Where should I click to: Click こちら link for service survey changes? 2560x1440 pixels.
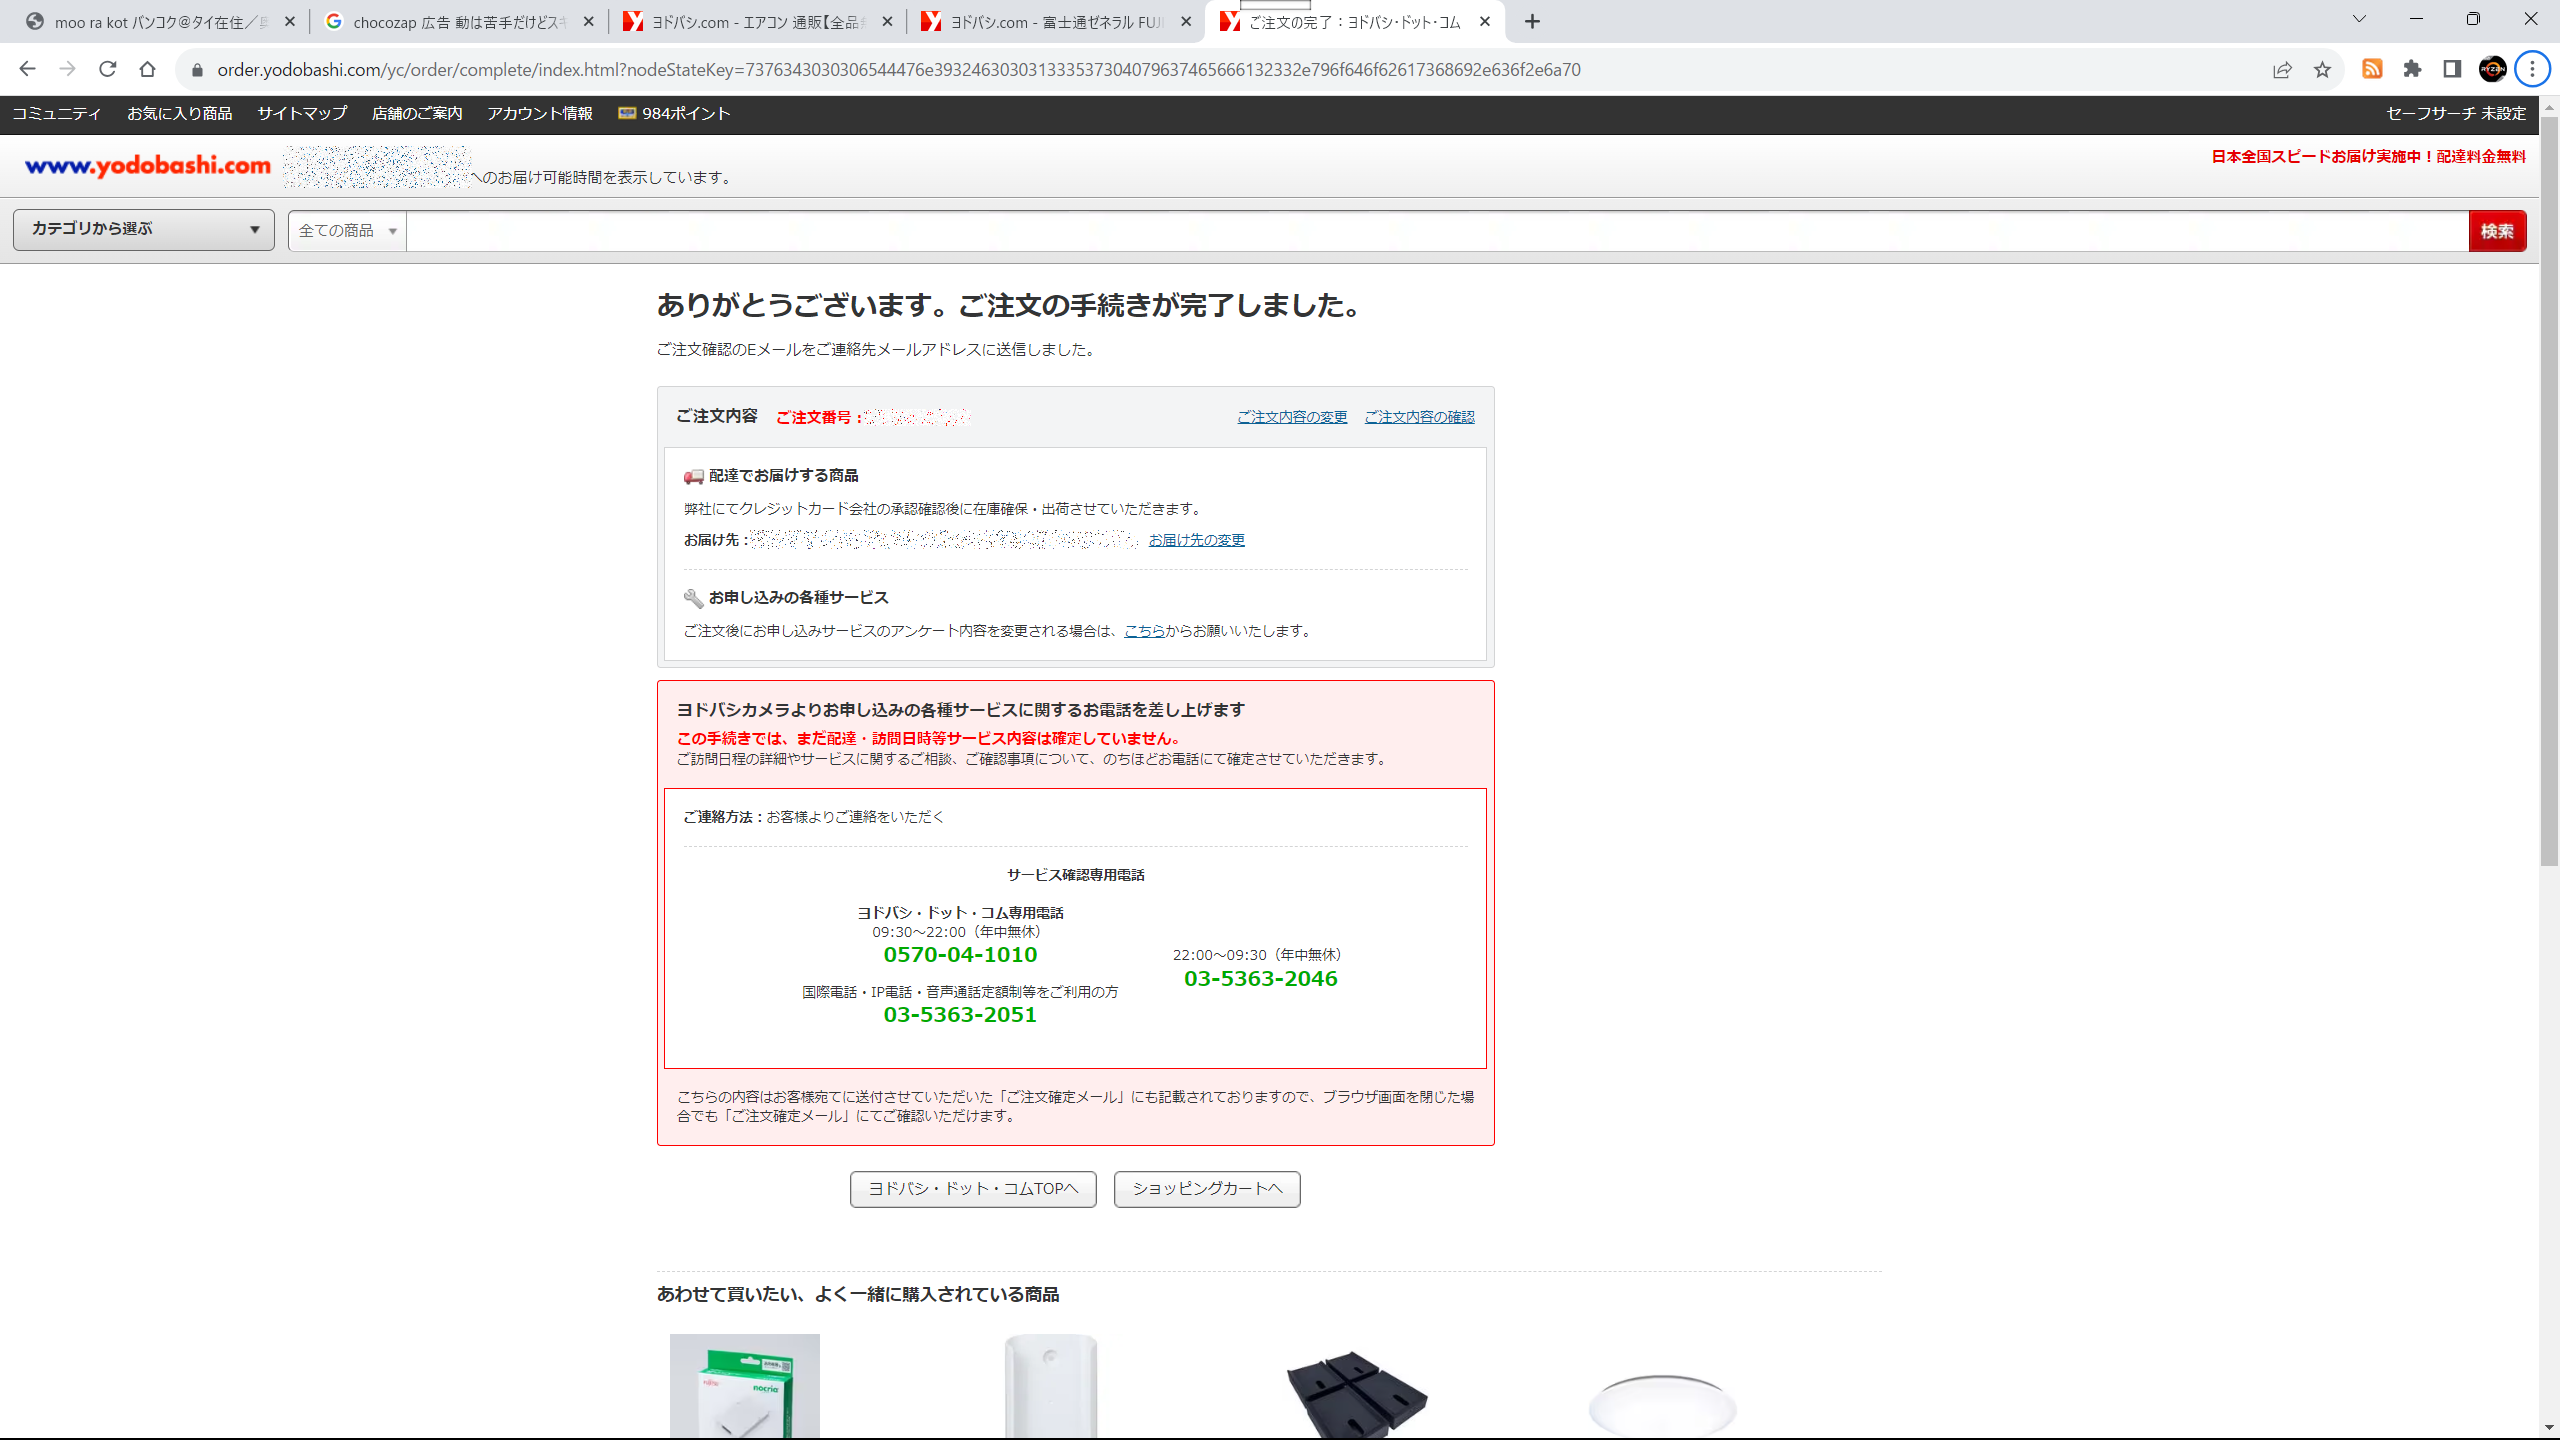coord(1144,631)
